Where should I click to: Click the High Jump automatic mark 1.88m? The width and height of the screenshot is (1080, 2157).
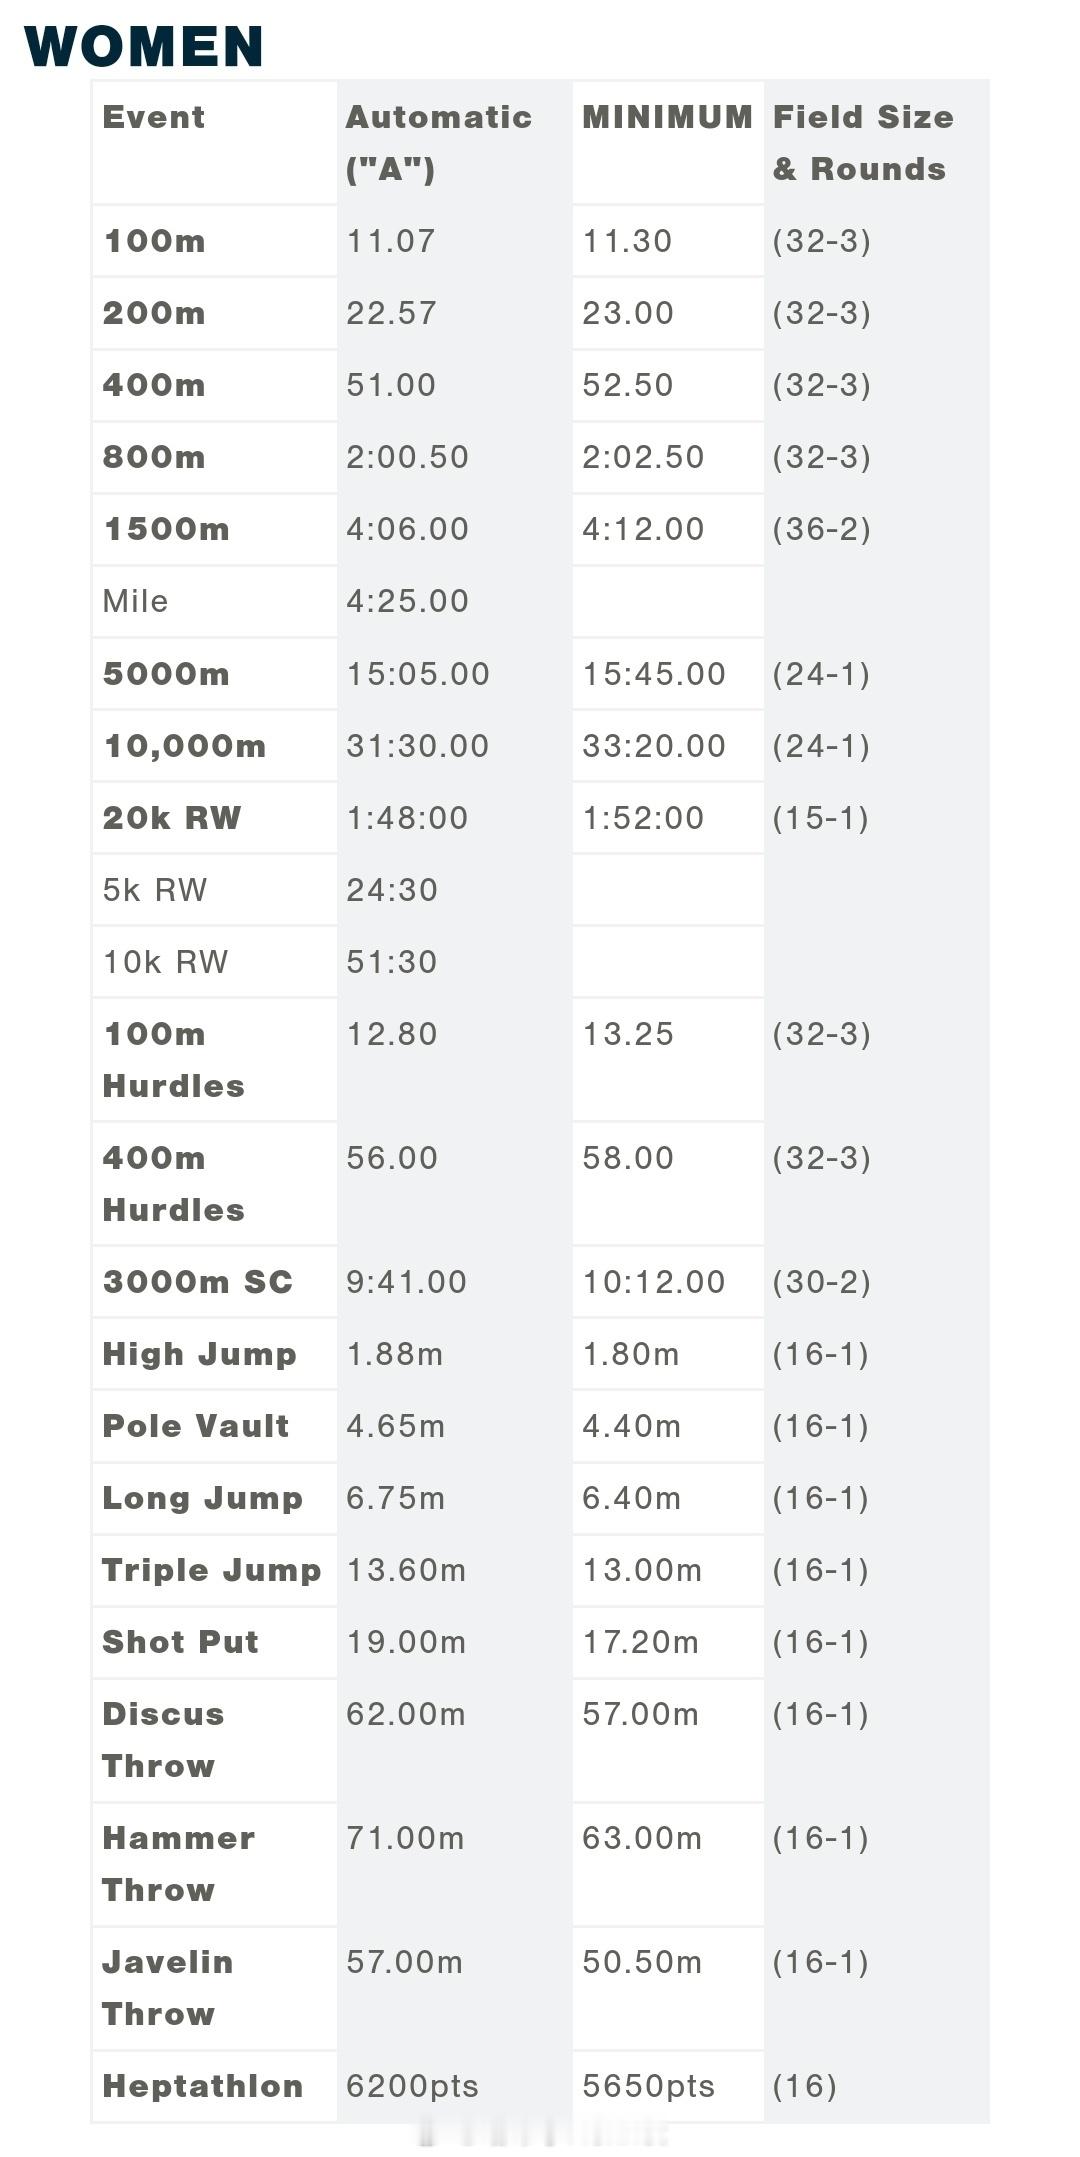[x=394, y=1354]
